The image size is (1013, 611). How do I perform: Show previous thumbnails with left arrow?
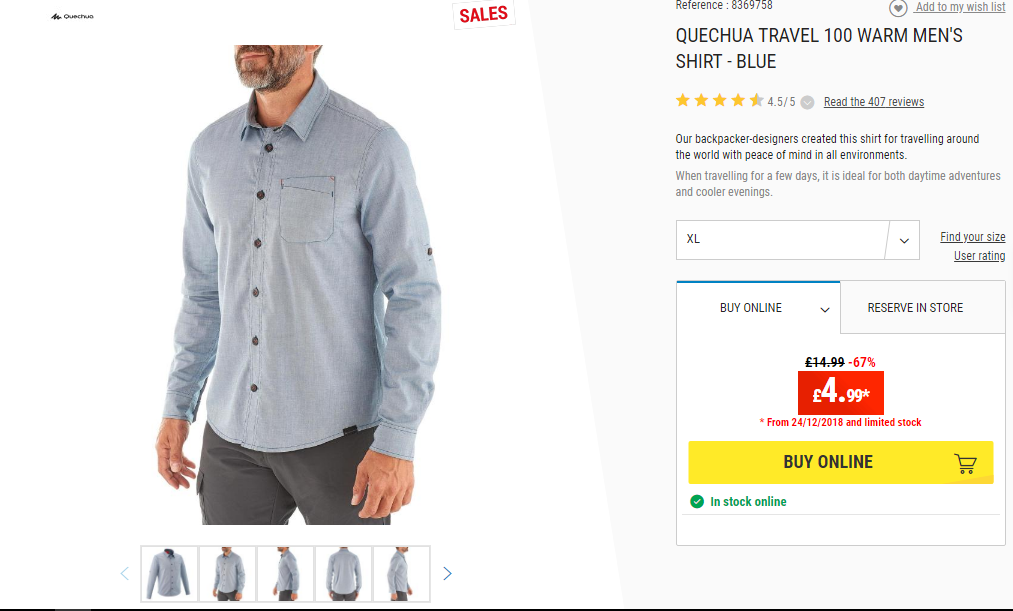(125, 574)
